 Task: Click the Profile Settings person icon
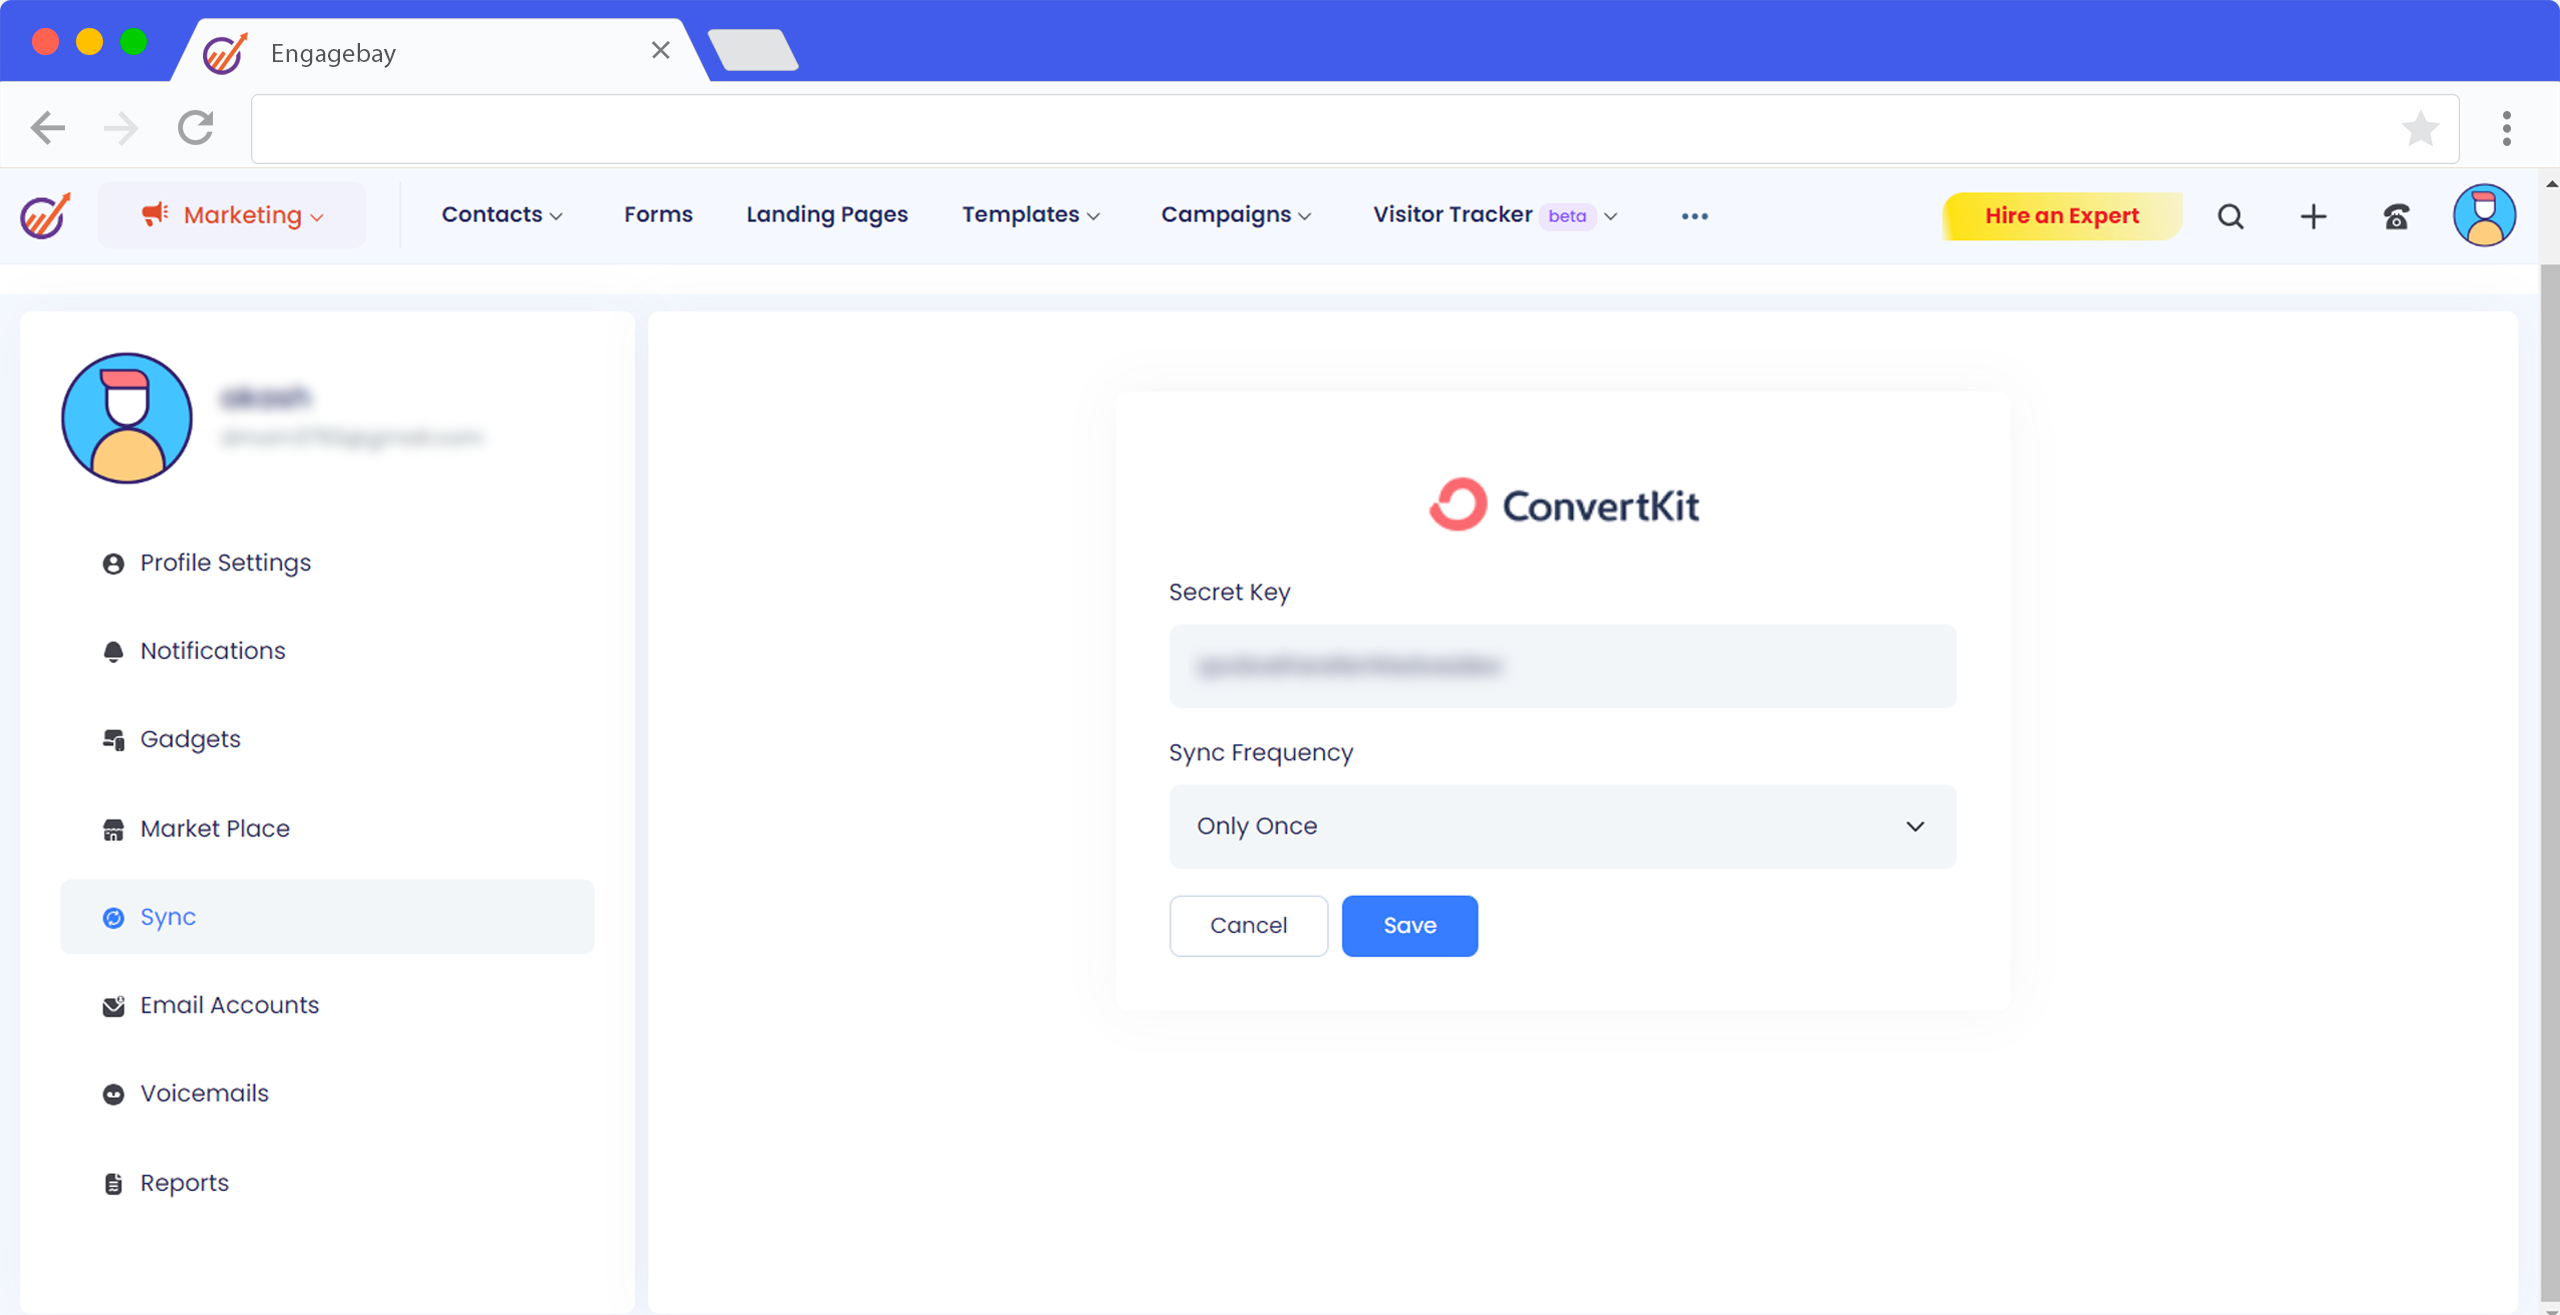point(113,564)
